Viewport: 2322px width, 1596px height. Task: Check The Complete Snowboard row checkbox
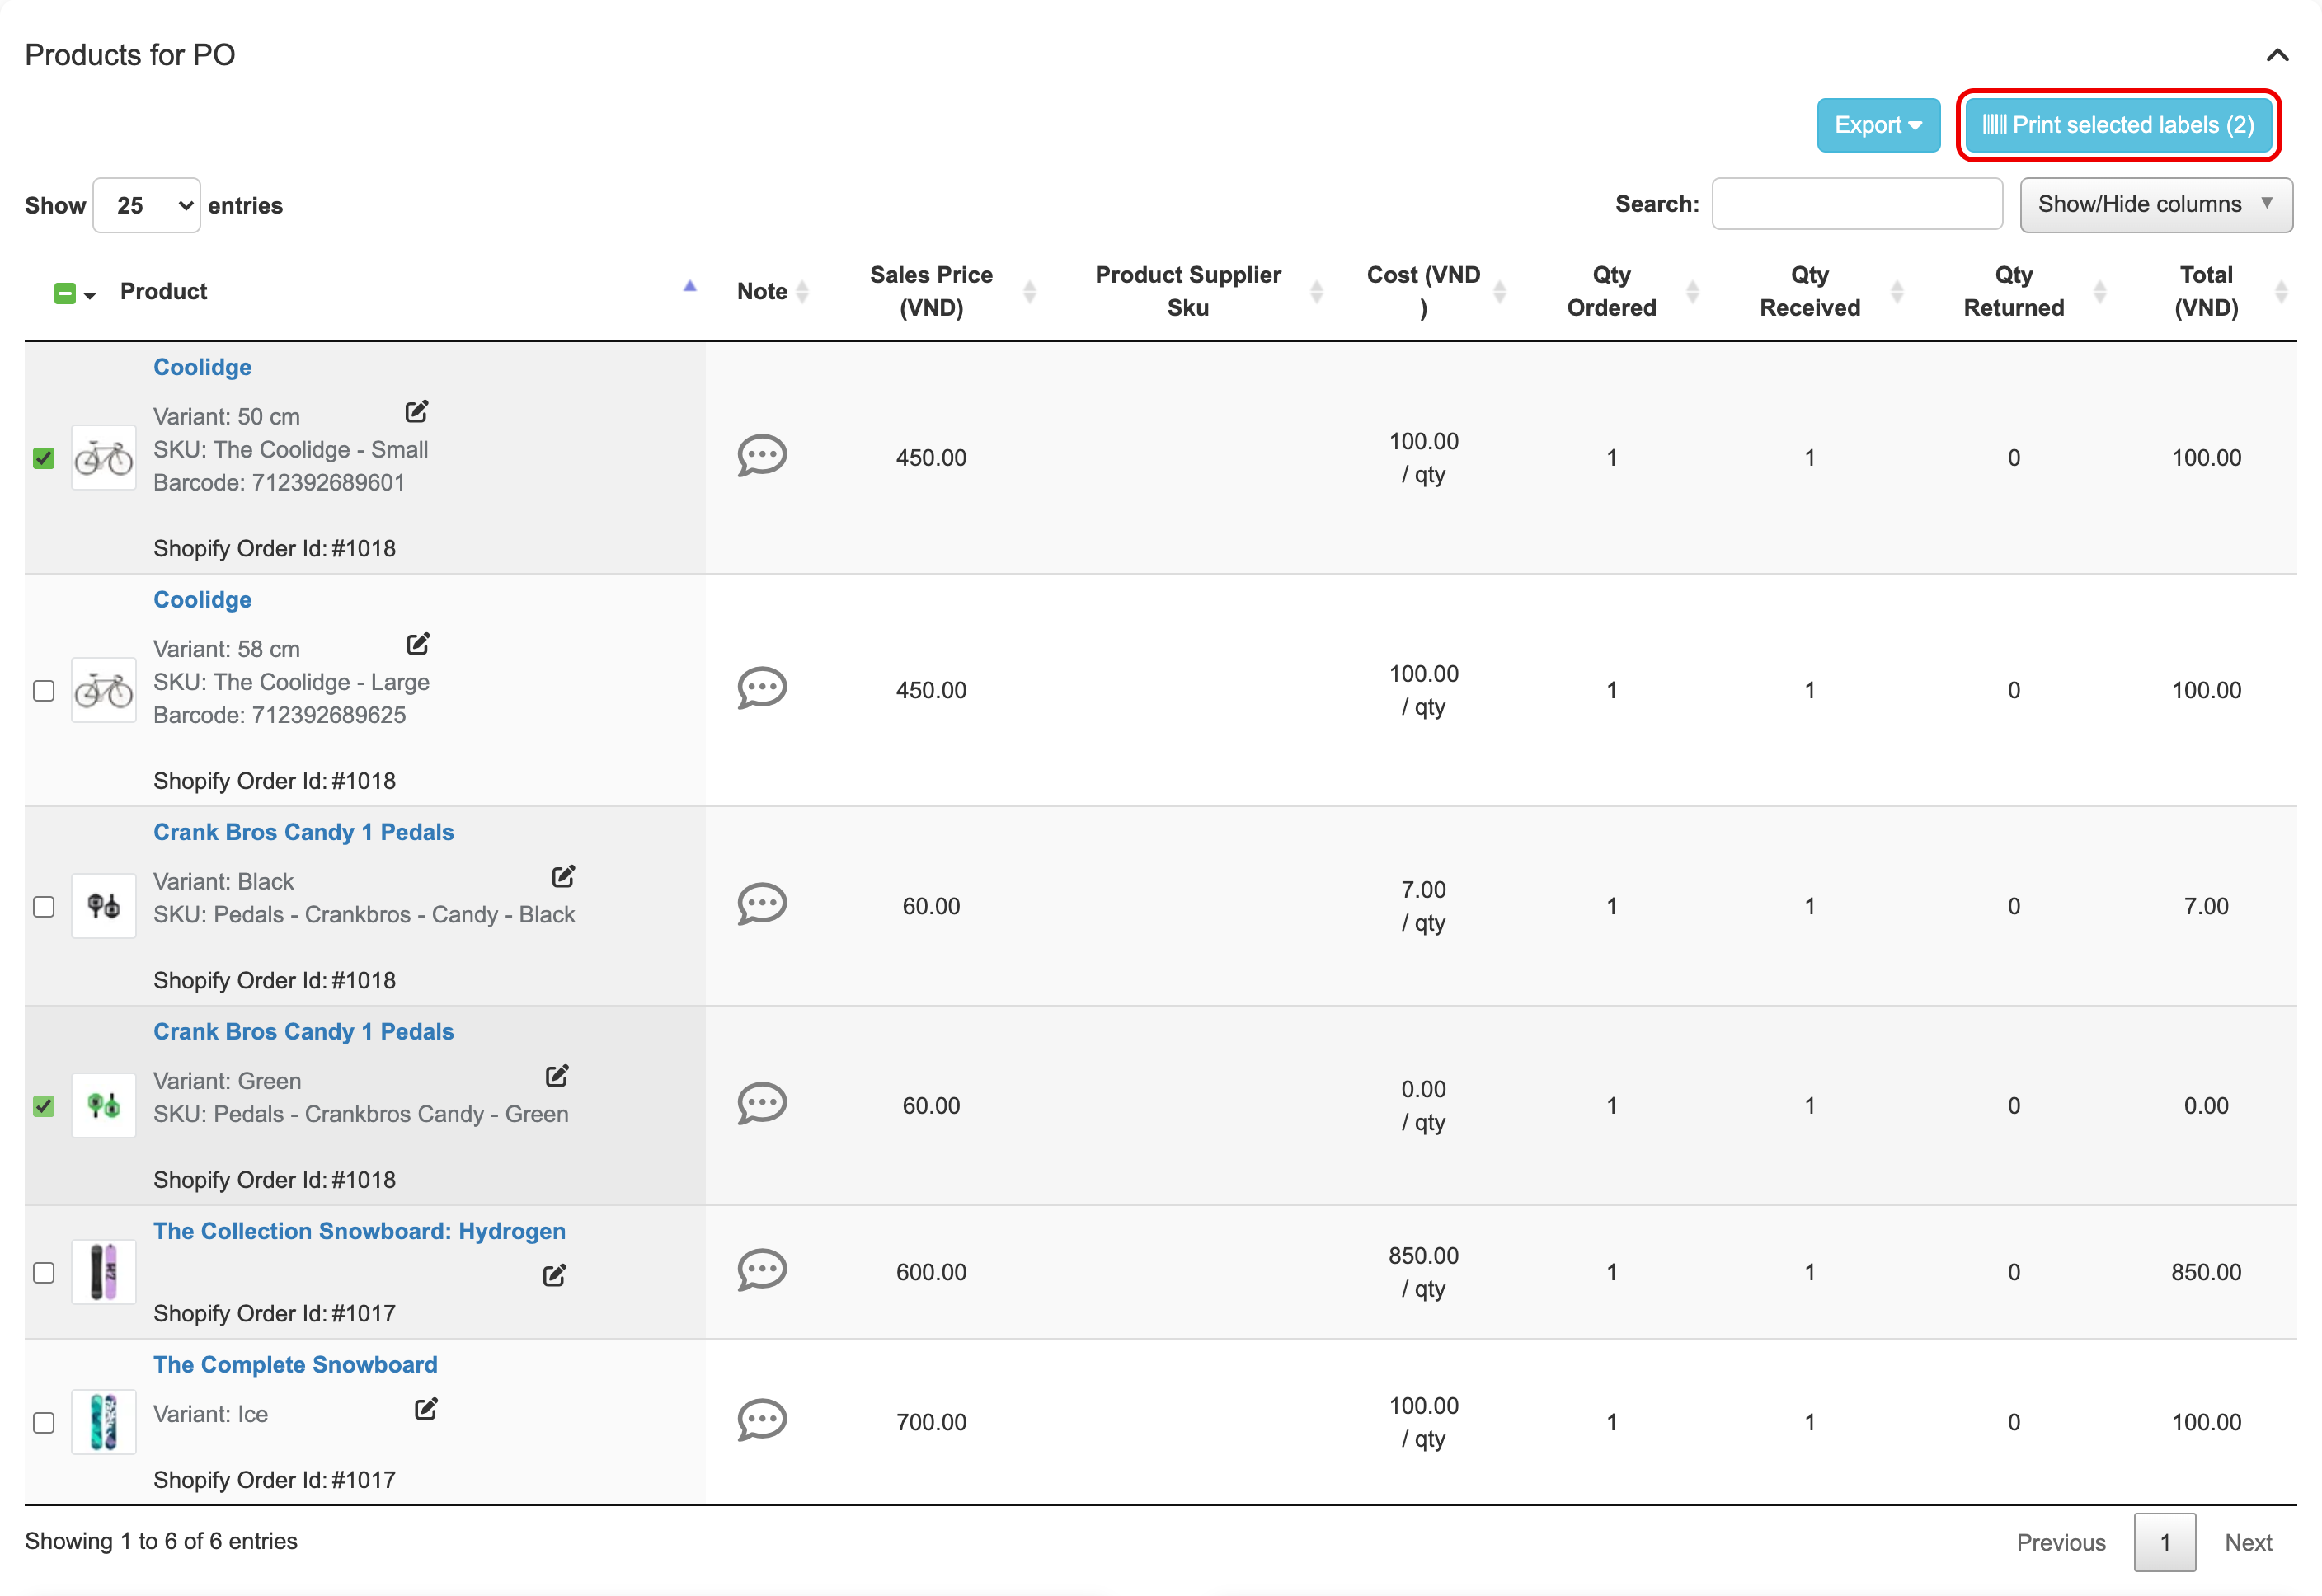tap(43, 1422)
